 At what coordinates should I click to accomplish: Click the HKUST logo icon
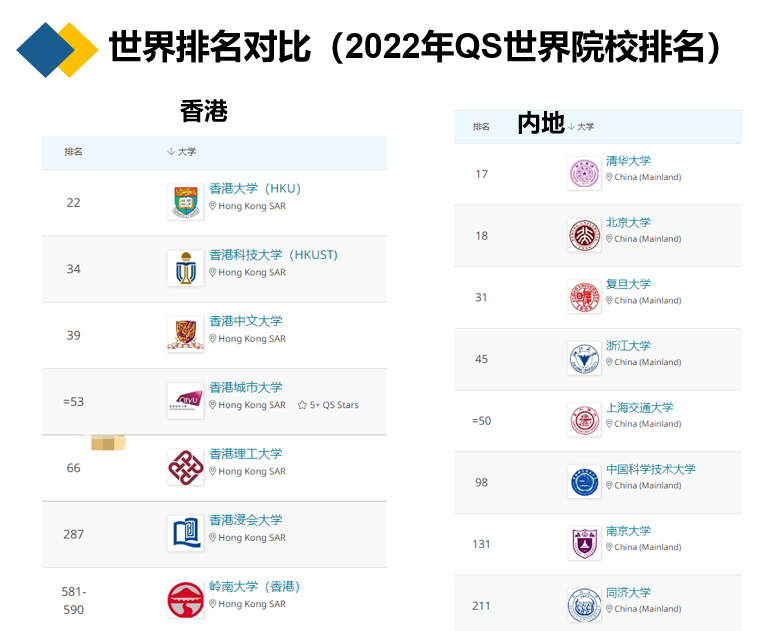coord(186,268)
